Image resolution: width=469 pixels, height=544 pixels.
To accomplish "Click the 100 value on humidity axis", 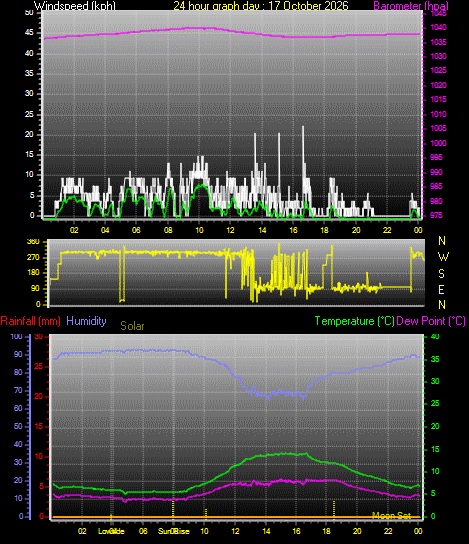I will 16,336.
